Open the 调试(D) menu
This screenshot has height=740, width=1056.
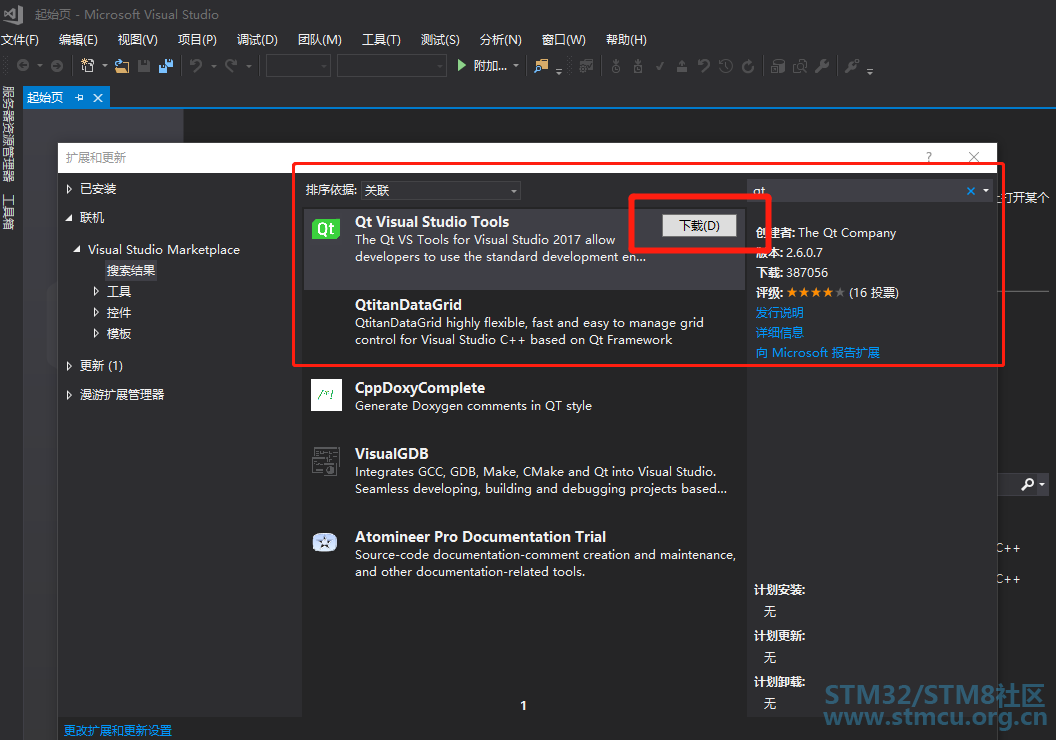257,40
